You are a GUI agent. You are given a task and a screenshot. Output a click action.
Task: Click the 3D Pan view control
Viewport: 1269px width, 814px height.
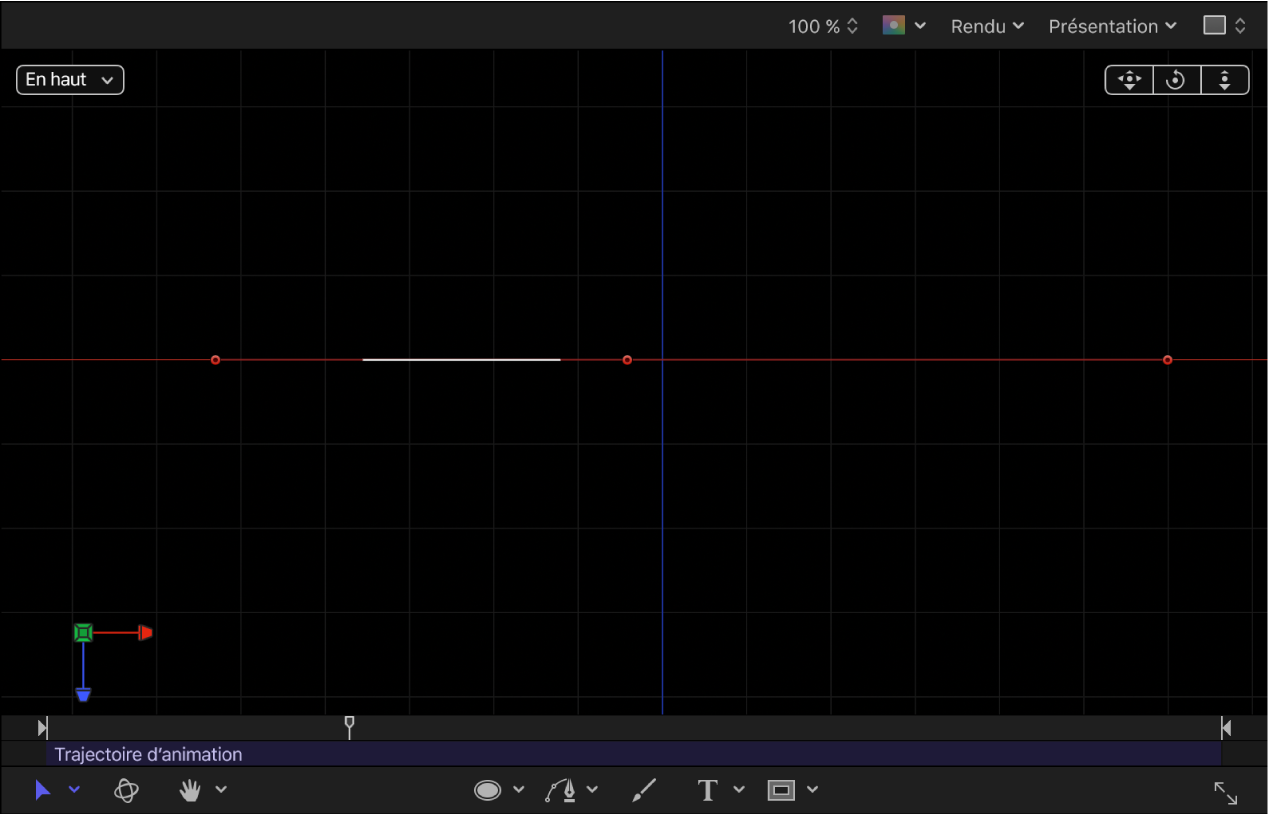(1129, 80)
